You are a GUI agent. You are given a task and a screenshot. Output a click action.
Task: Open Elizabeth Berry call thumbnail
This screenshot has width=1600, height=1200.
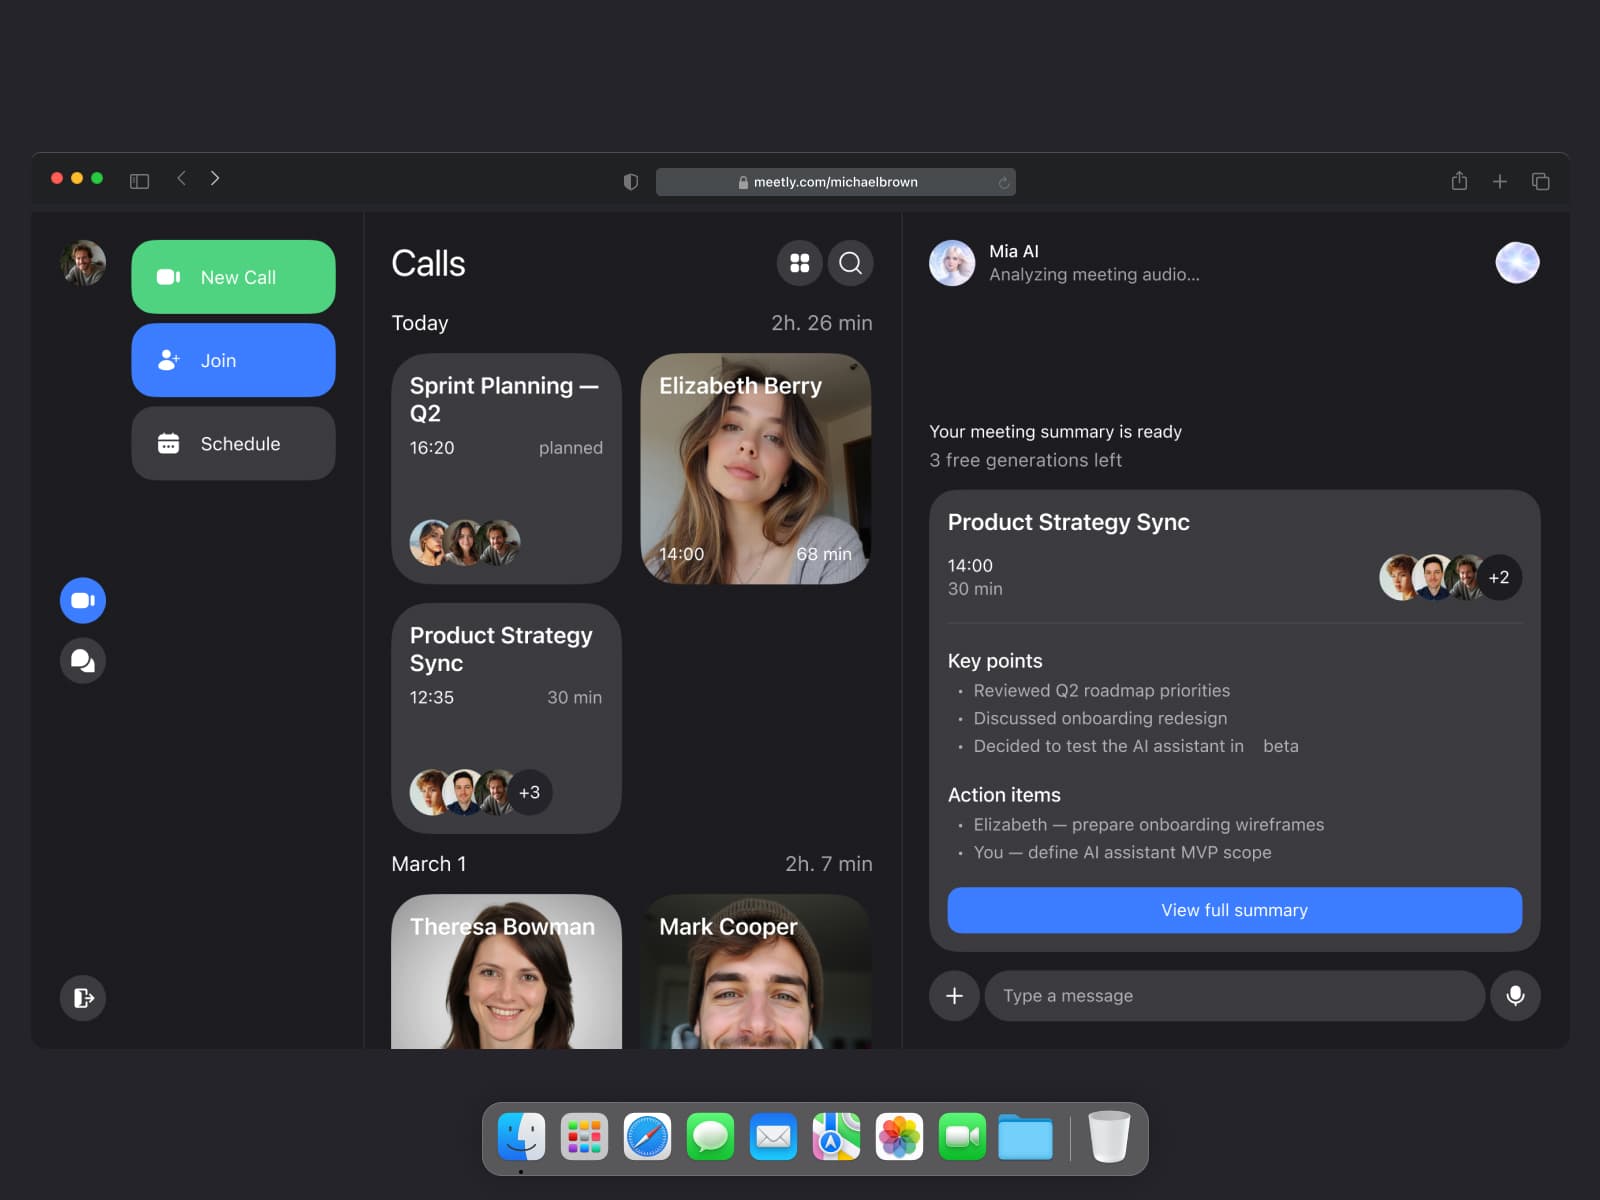pyautogui.click(x=755, y=468)
